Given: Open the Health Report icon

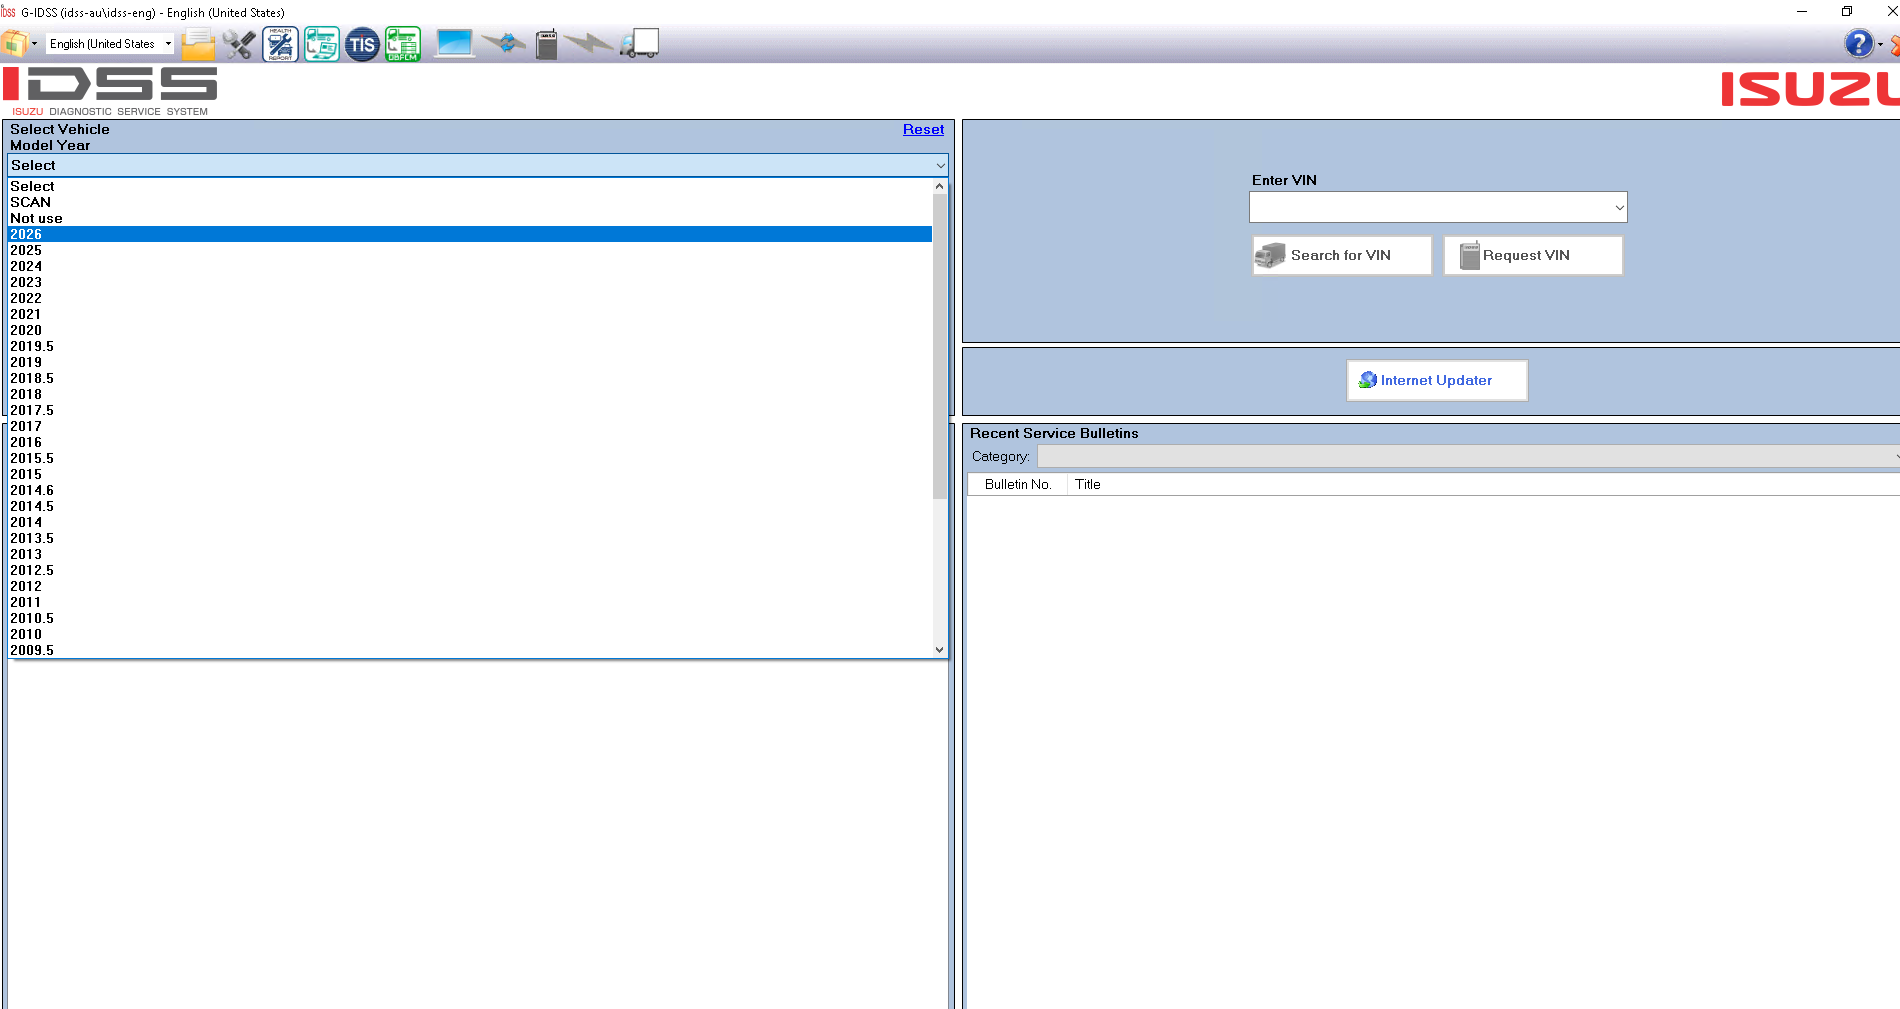Looking at the screenshot, I should [x=280, y=44].
